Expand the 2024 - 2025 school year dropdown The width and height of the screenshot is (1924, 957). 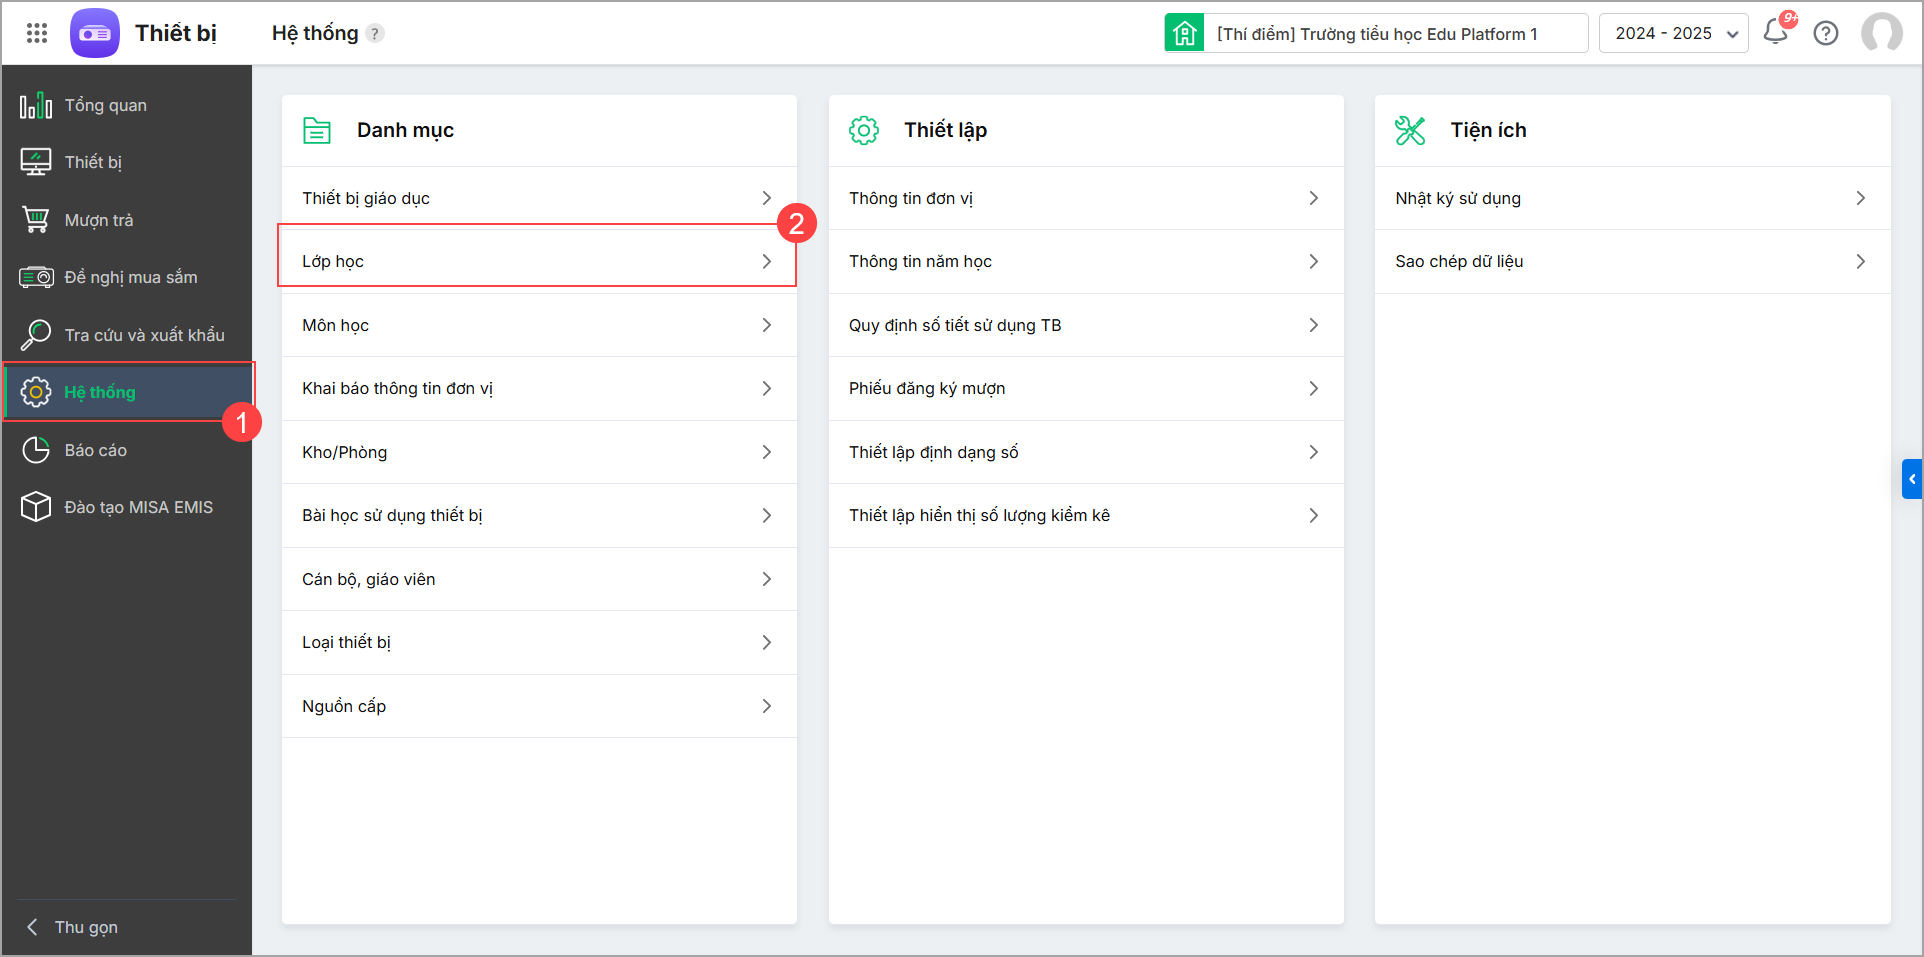coord(1673,33)
